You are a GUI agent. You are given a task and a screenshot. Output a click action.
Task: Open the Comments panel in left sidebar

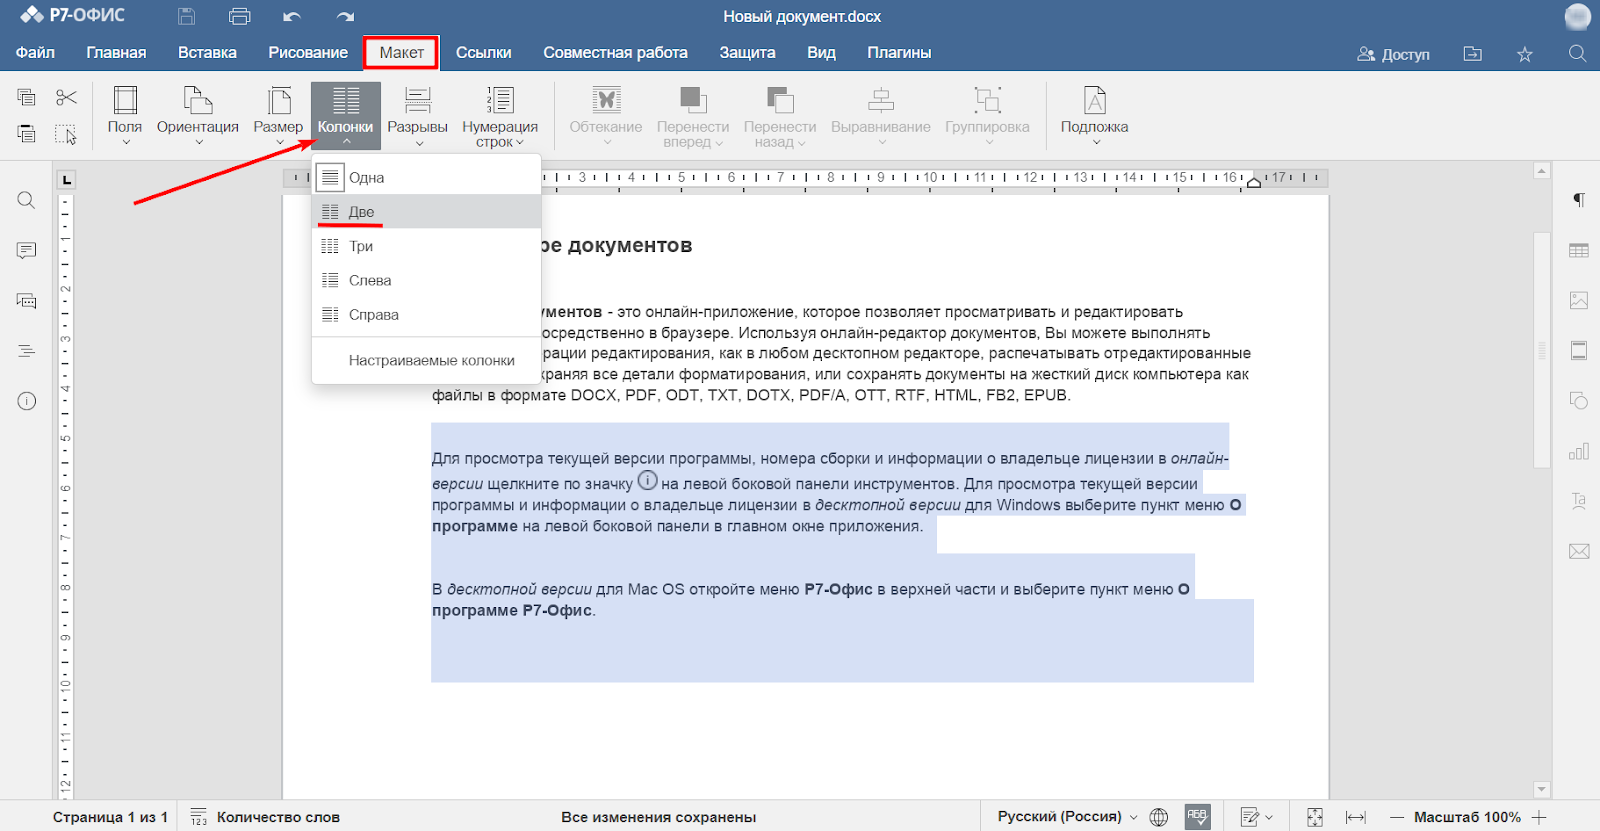pyautogui.click(x=27, y=250)
